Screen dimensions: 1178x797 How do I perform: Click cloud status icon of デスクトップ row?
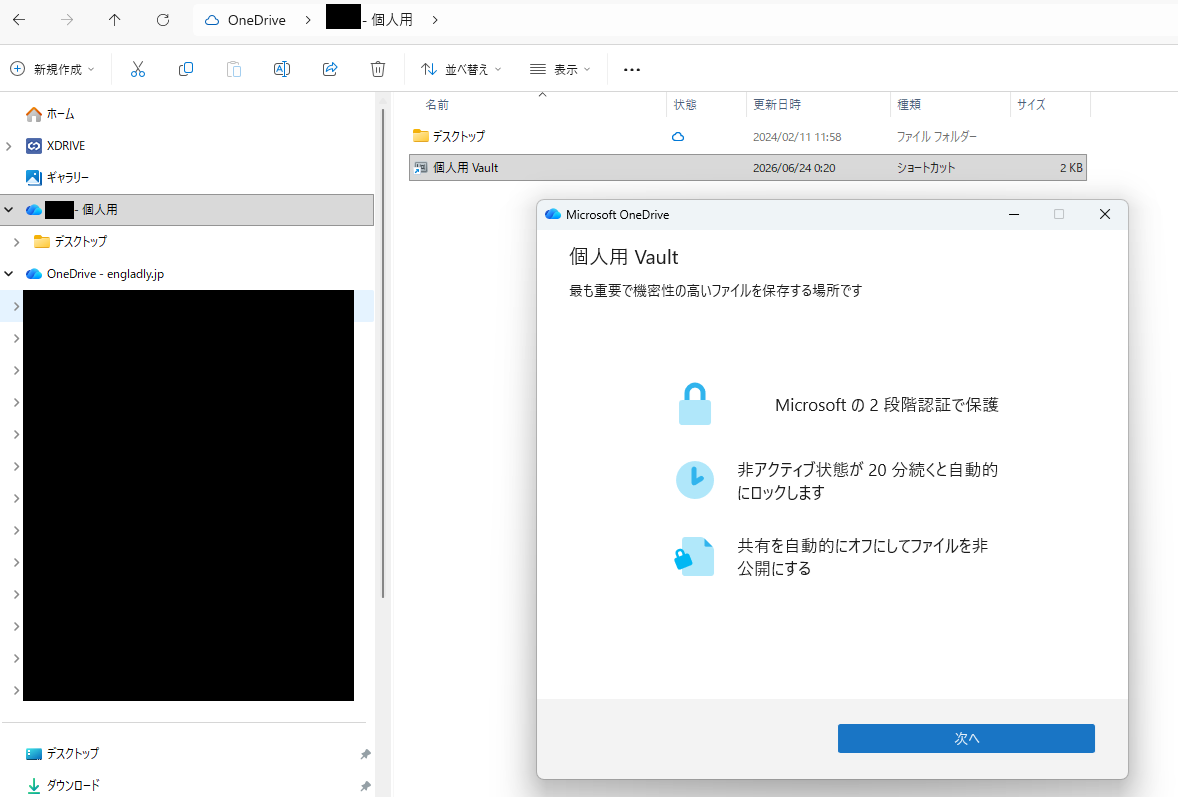(x=678, y=137)
